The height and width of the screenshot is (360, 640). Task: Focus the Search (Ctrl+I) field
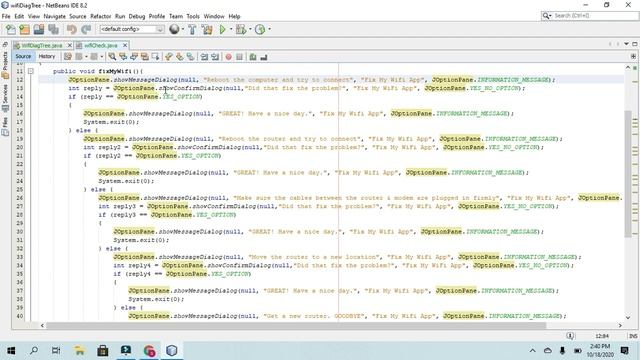590,16
